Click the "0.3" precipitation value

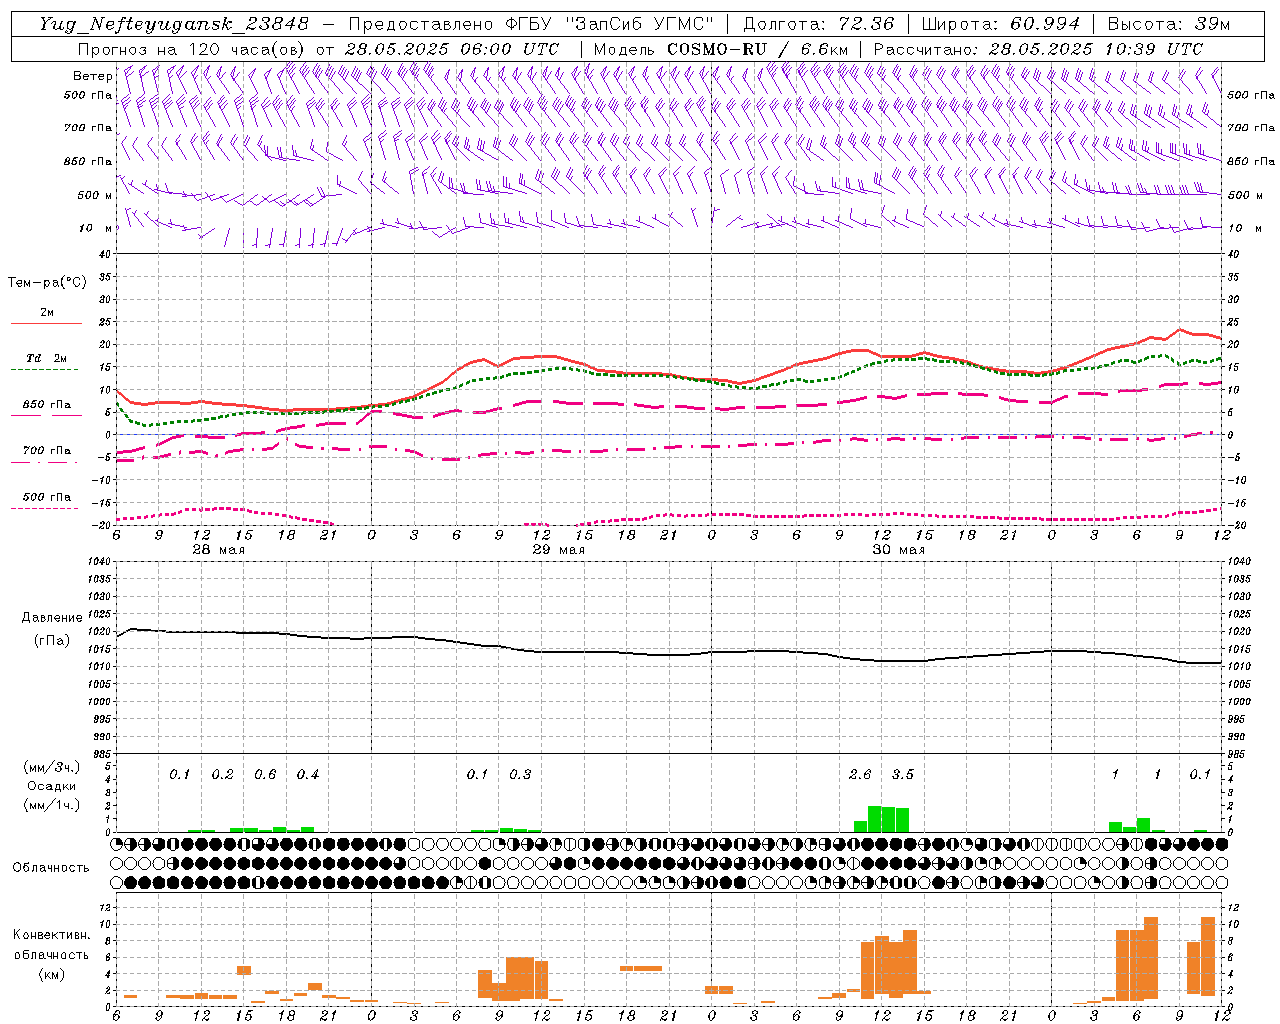tap(520, 775)
